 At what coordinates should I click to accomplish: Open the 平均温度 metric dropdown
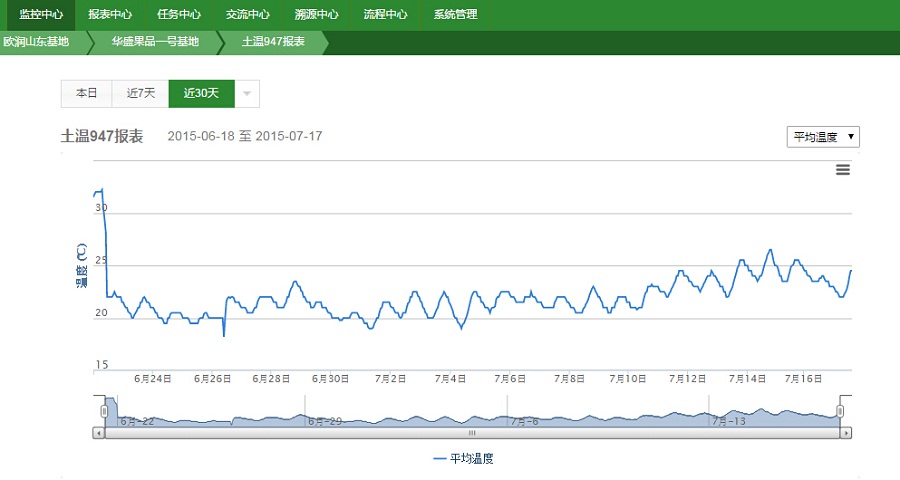click(823, 137)
